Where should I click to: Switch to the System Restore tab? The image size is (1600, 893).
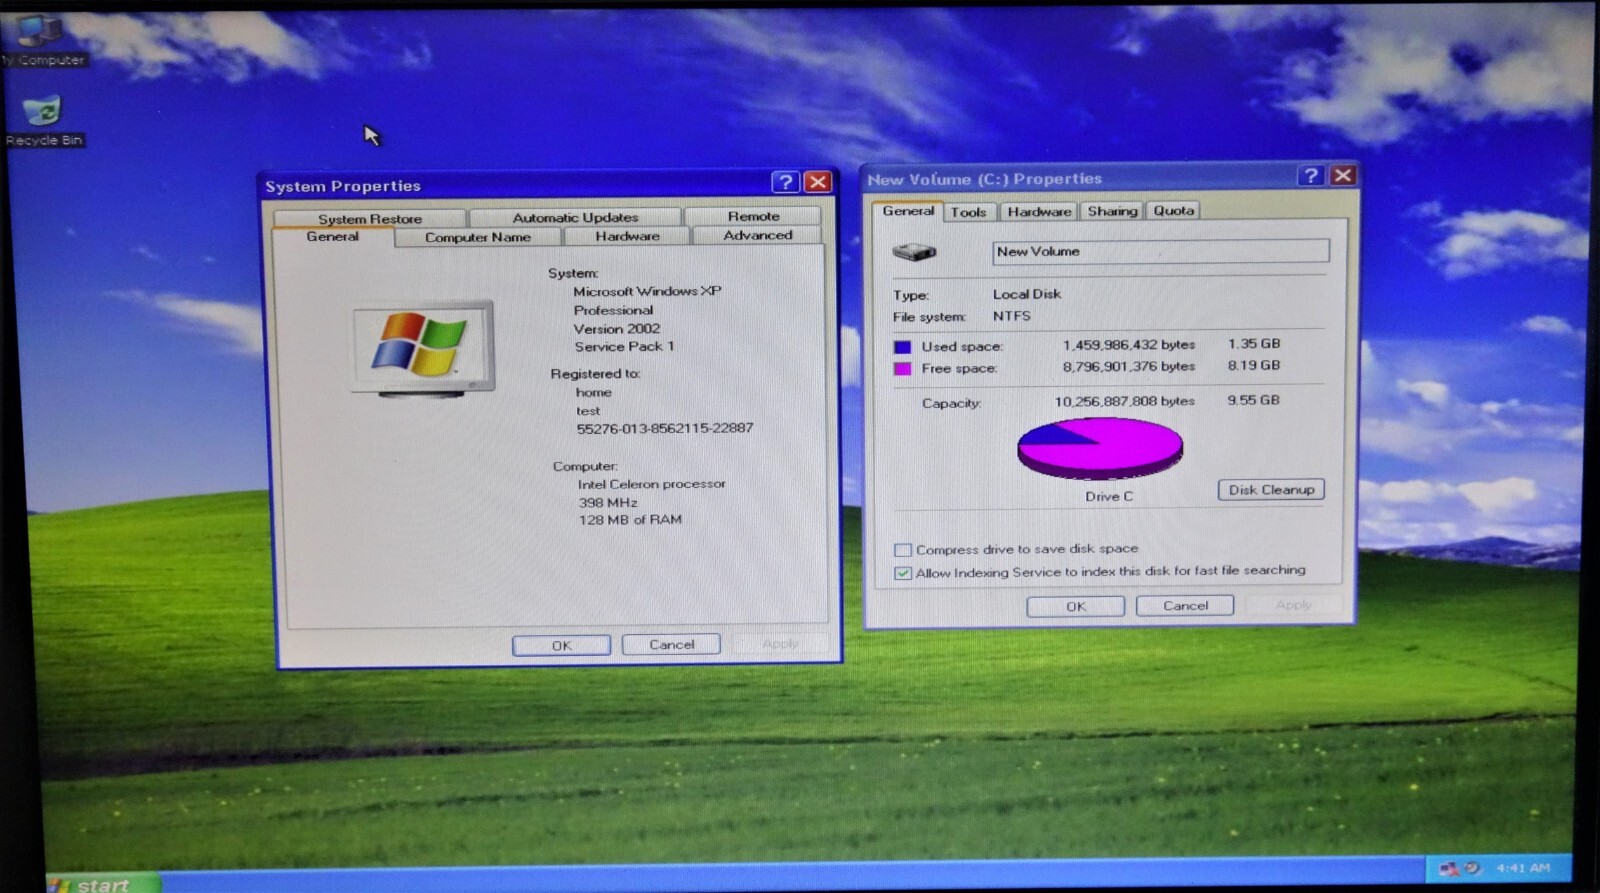[370, 218]
